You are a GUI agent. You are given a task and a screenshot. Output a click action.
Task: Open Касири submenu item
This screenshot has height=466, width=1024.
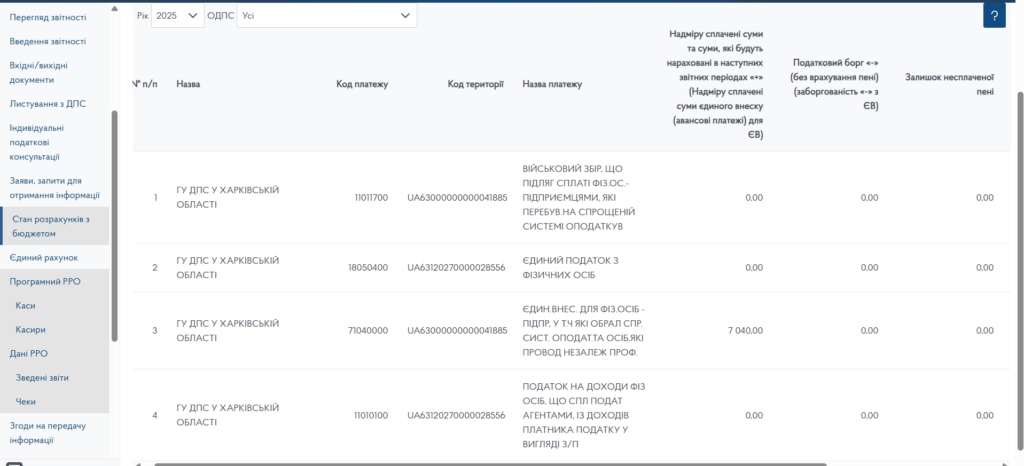tap(31, 330)
